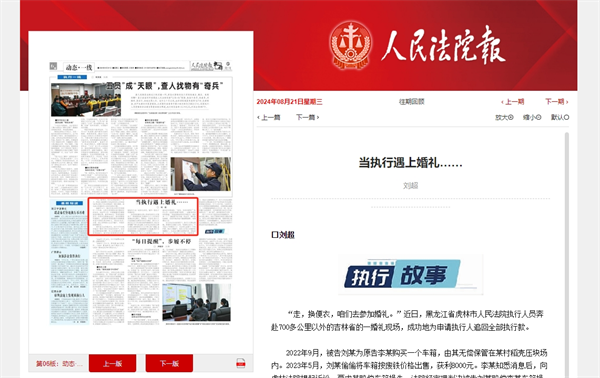This screenshot has width=600, height=378.
Task: Download the PDF of this page
Action: 241,363
